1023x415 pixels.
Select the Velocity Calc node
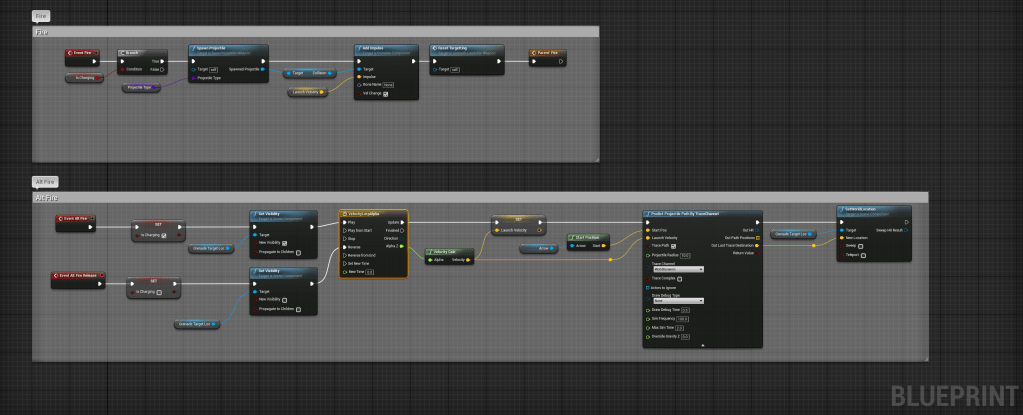point(446,251)
